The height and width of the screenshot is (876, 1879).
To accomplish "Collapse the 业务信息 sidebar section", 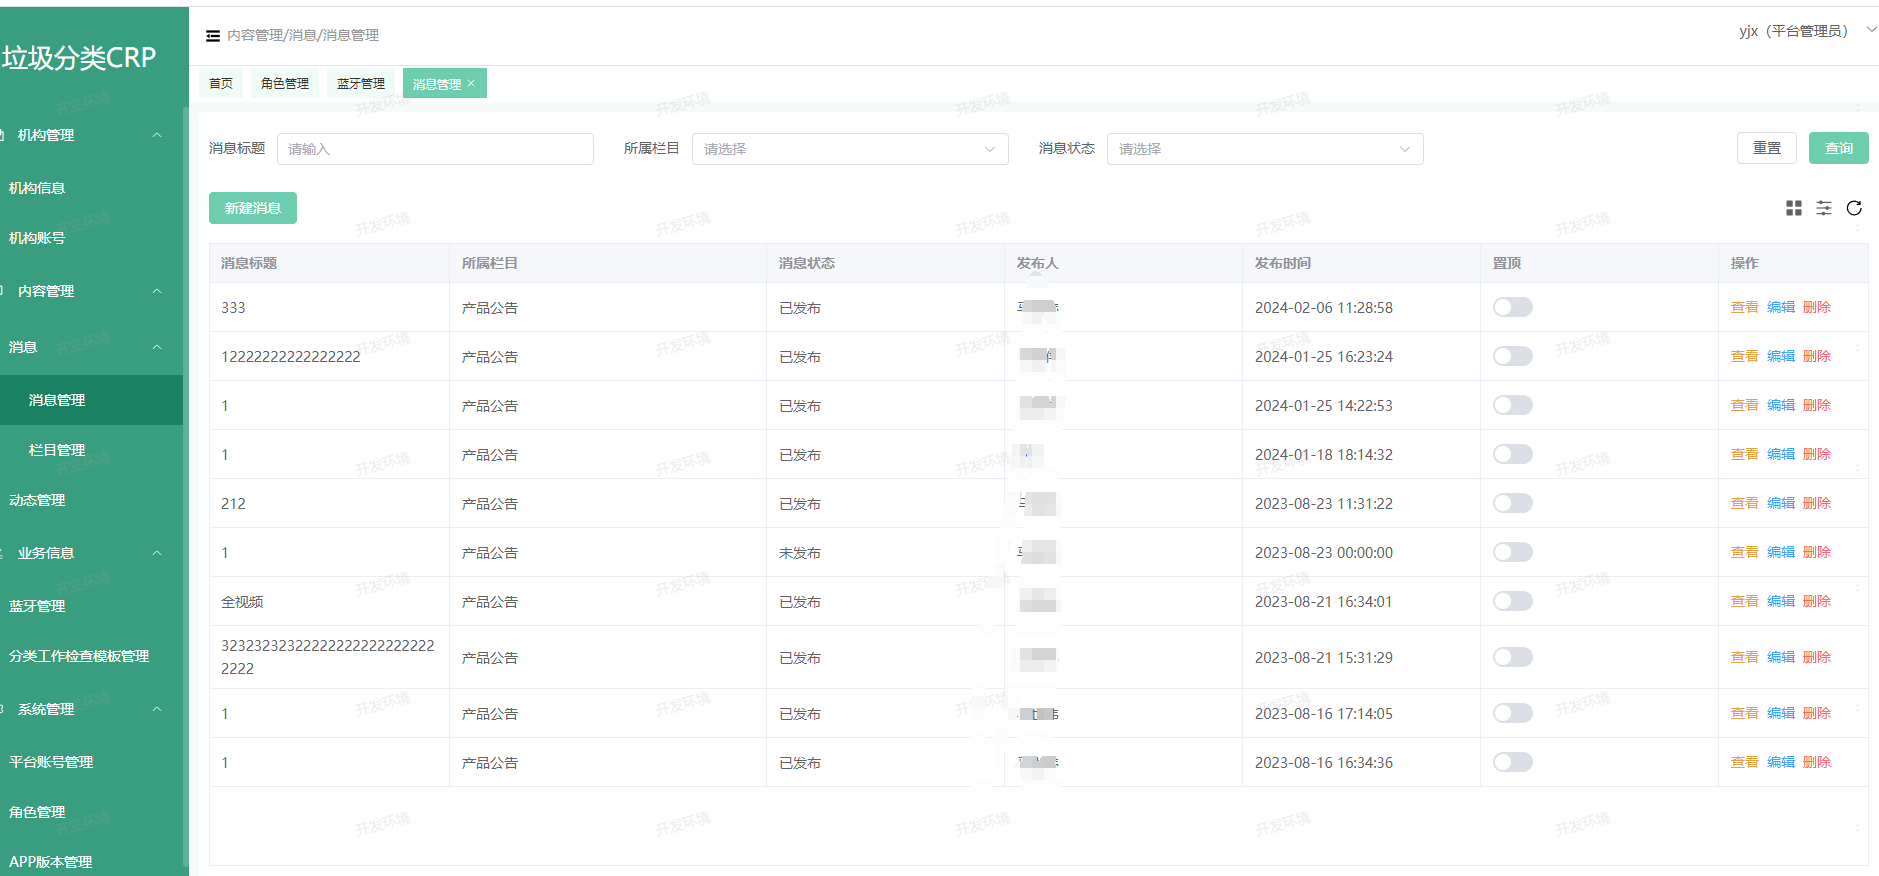I will click(x=157, y=553).
